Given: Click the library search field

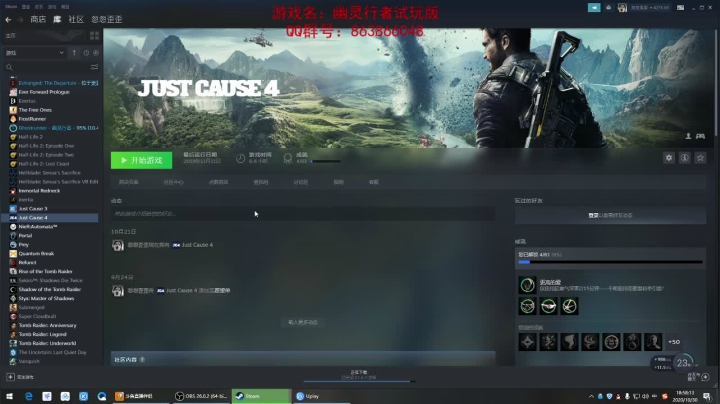Looking at the screenshot, I should pyautogui.click(x=46, y=67).
